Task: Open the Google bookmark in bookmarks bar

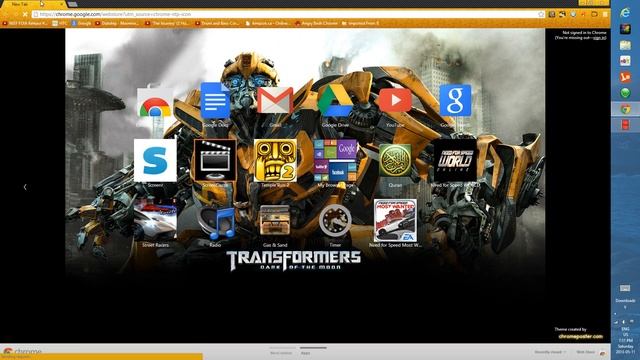Action: (82, 24)
